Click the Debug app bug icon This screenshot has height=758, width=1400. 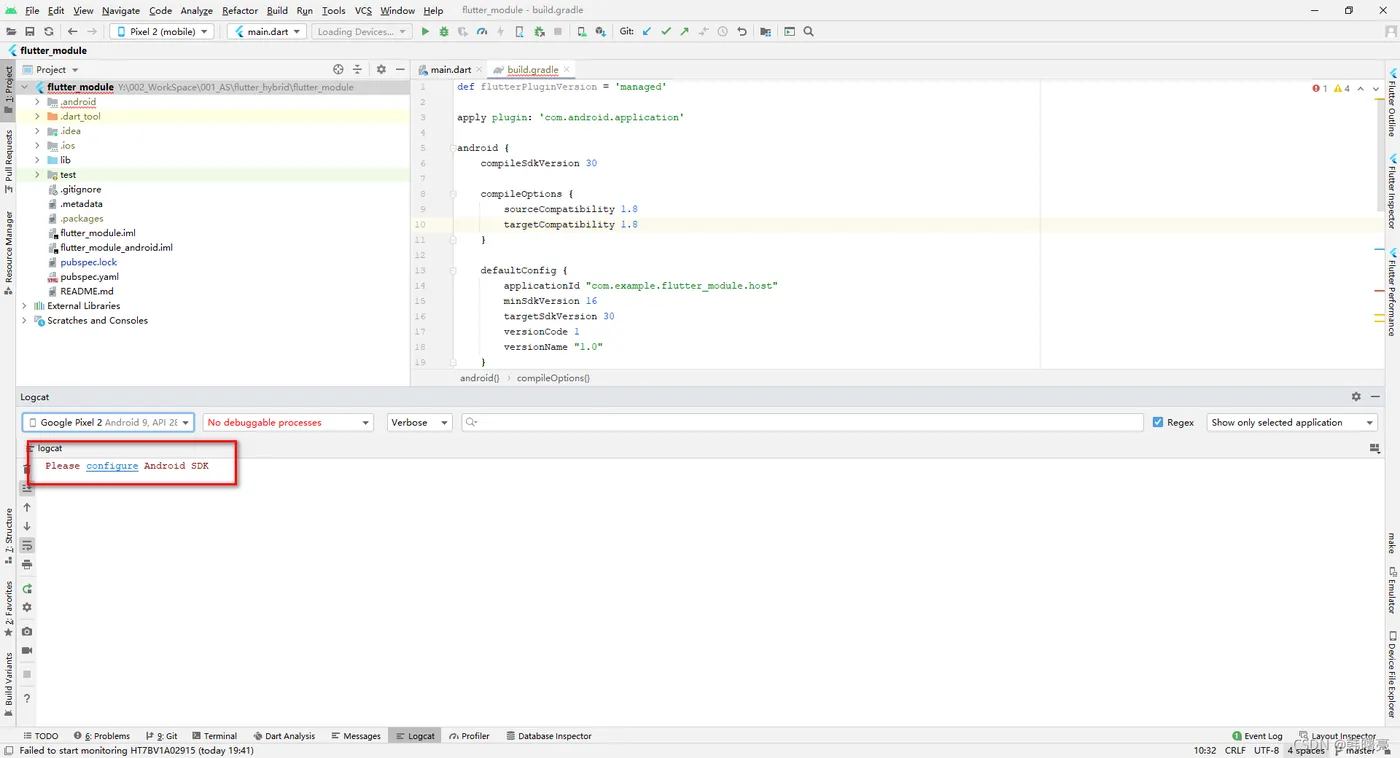coord(444,32)
